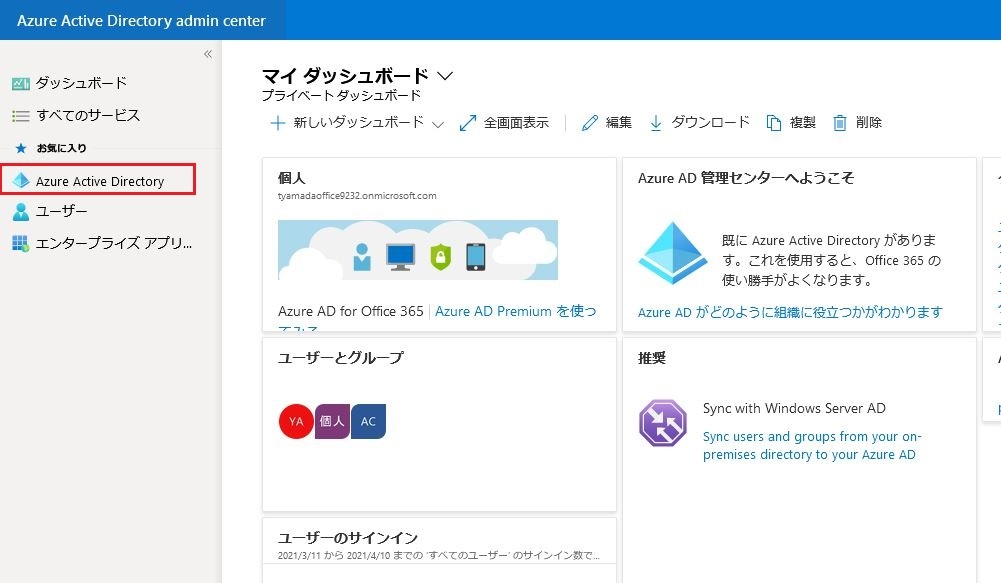Screen dimensions: 1001x583
Task: Click the 推奨 tile heading
Action: coord(652,358)
